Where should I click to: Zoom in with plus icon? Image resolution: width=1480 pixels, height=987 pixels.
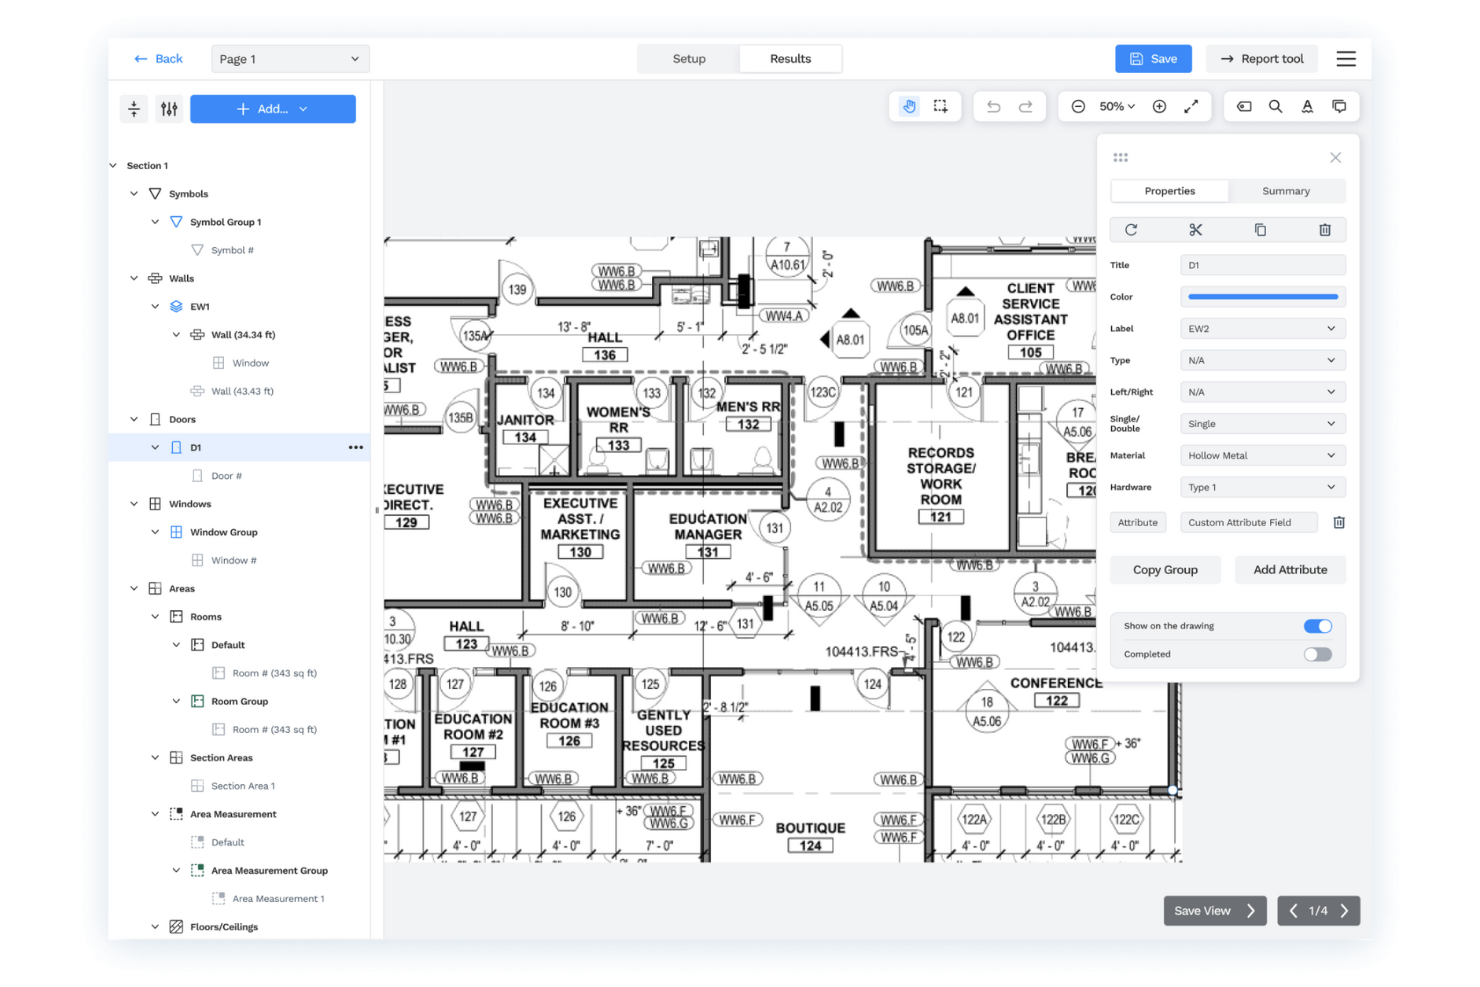pyautogui.click(x=1159, y=106)
